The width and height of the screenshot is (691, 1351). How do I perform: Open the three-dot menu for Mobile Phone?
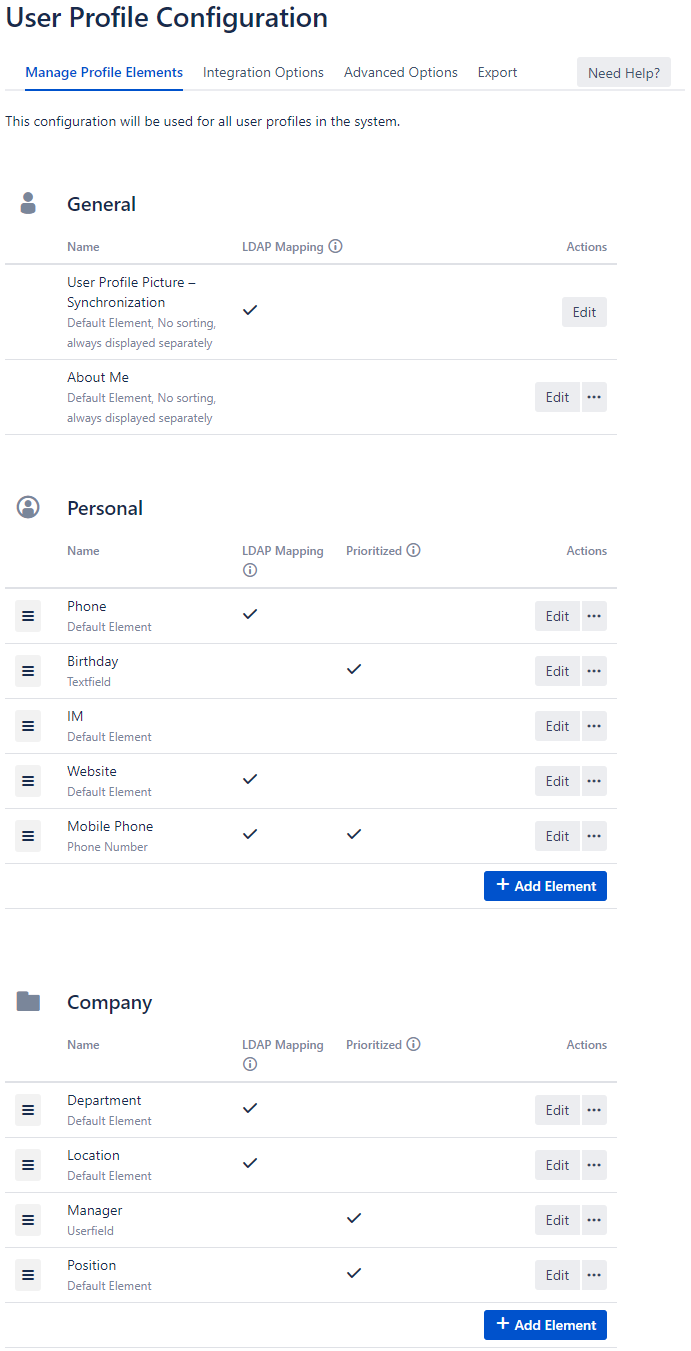(594, 836)
